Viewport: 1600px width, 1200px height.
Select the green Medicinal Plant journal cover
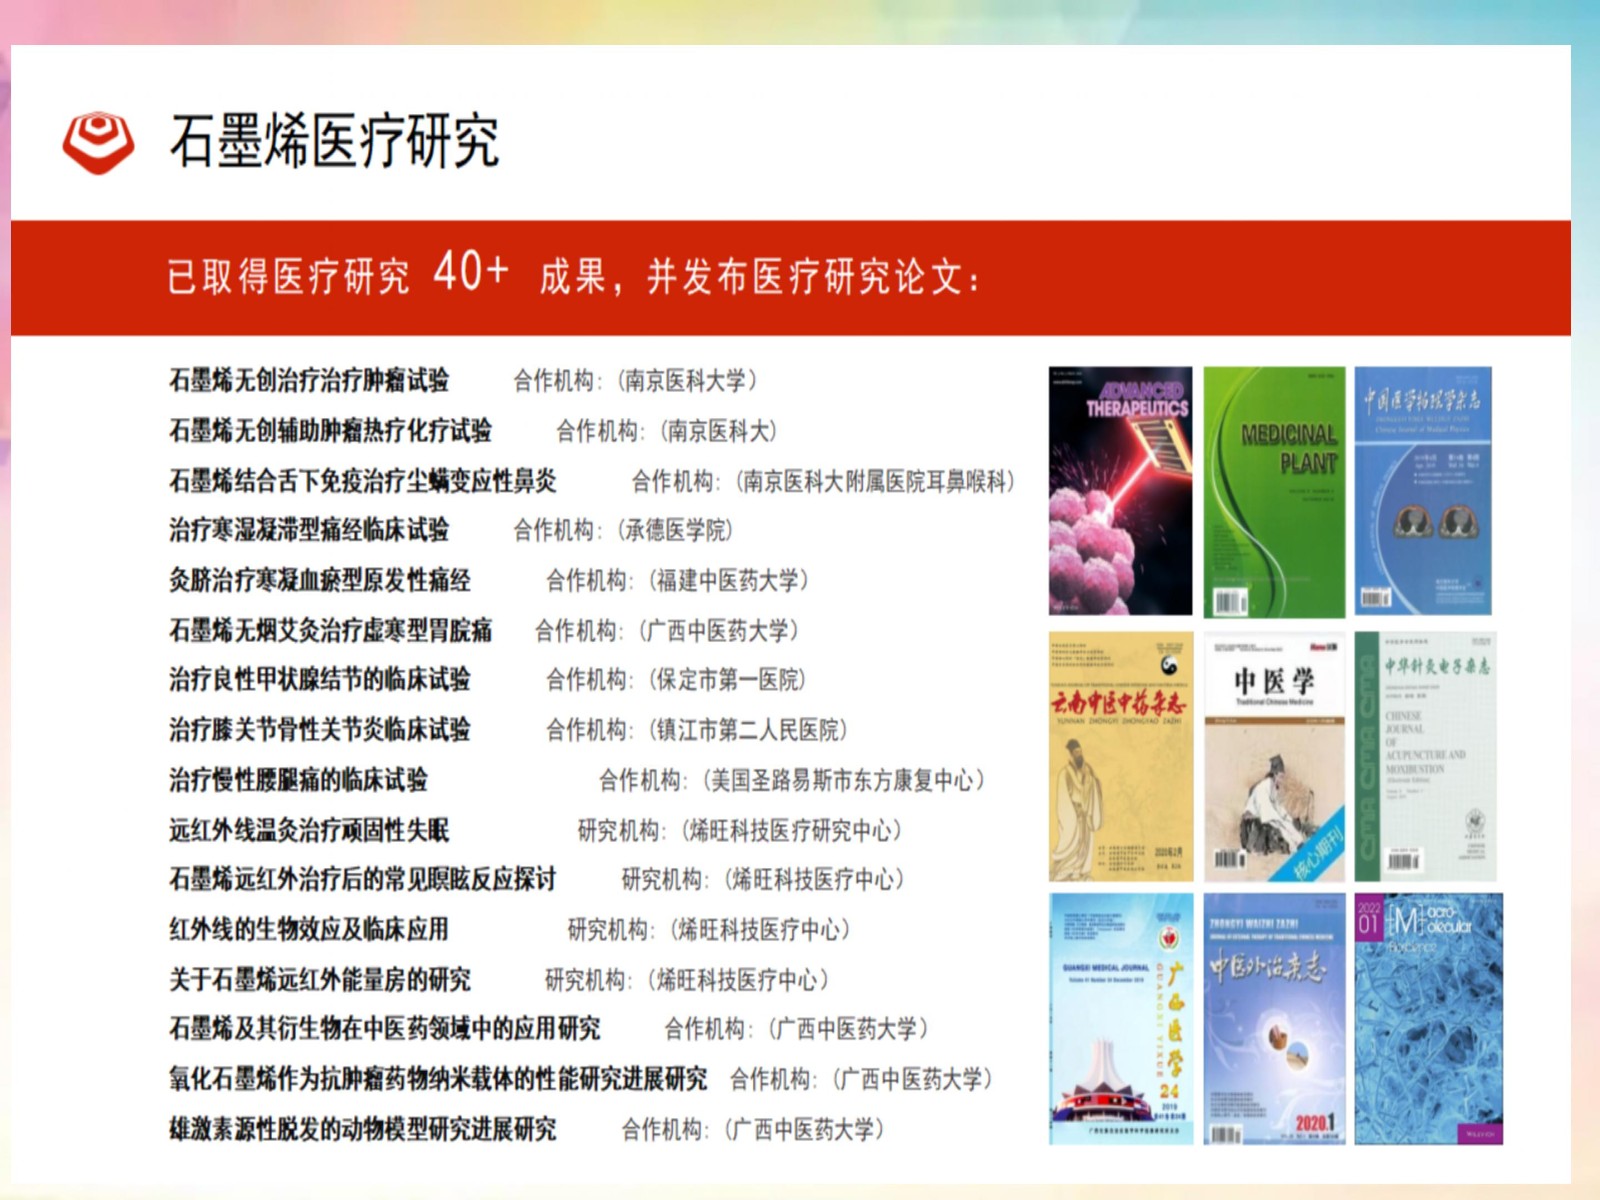pos(1274,491)
